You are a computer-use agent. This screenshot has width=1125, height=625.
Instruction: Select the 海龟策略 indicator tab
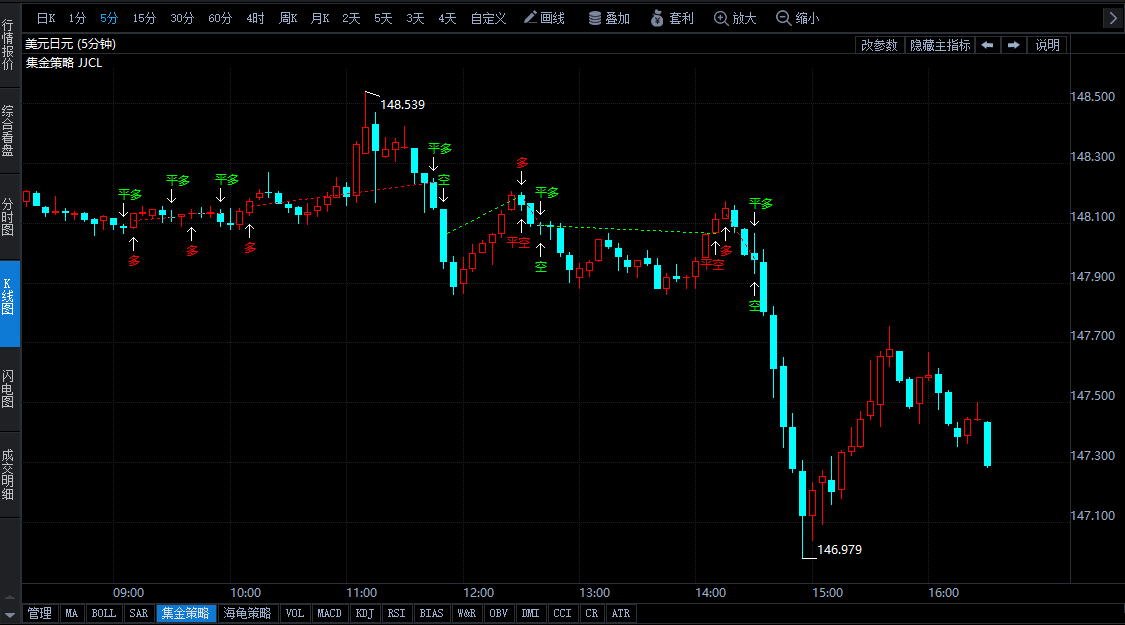(x=247, y=613)
